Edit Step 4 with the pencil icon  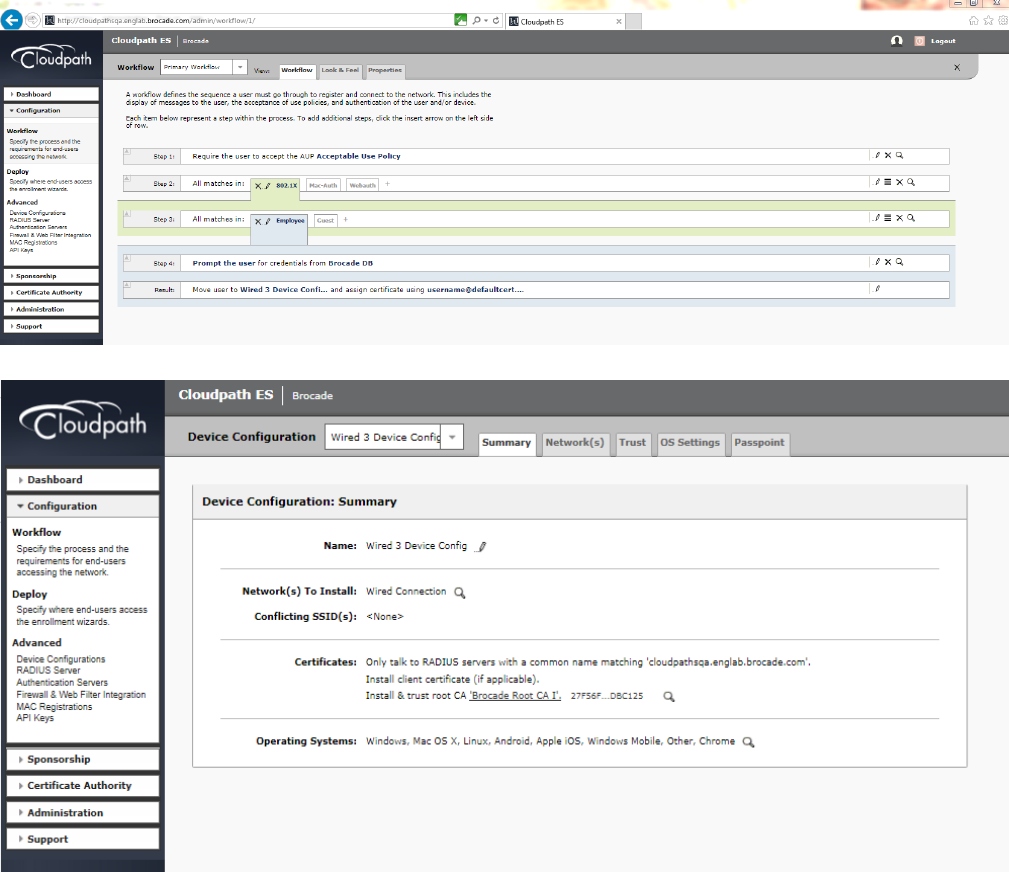[877, 262]
